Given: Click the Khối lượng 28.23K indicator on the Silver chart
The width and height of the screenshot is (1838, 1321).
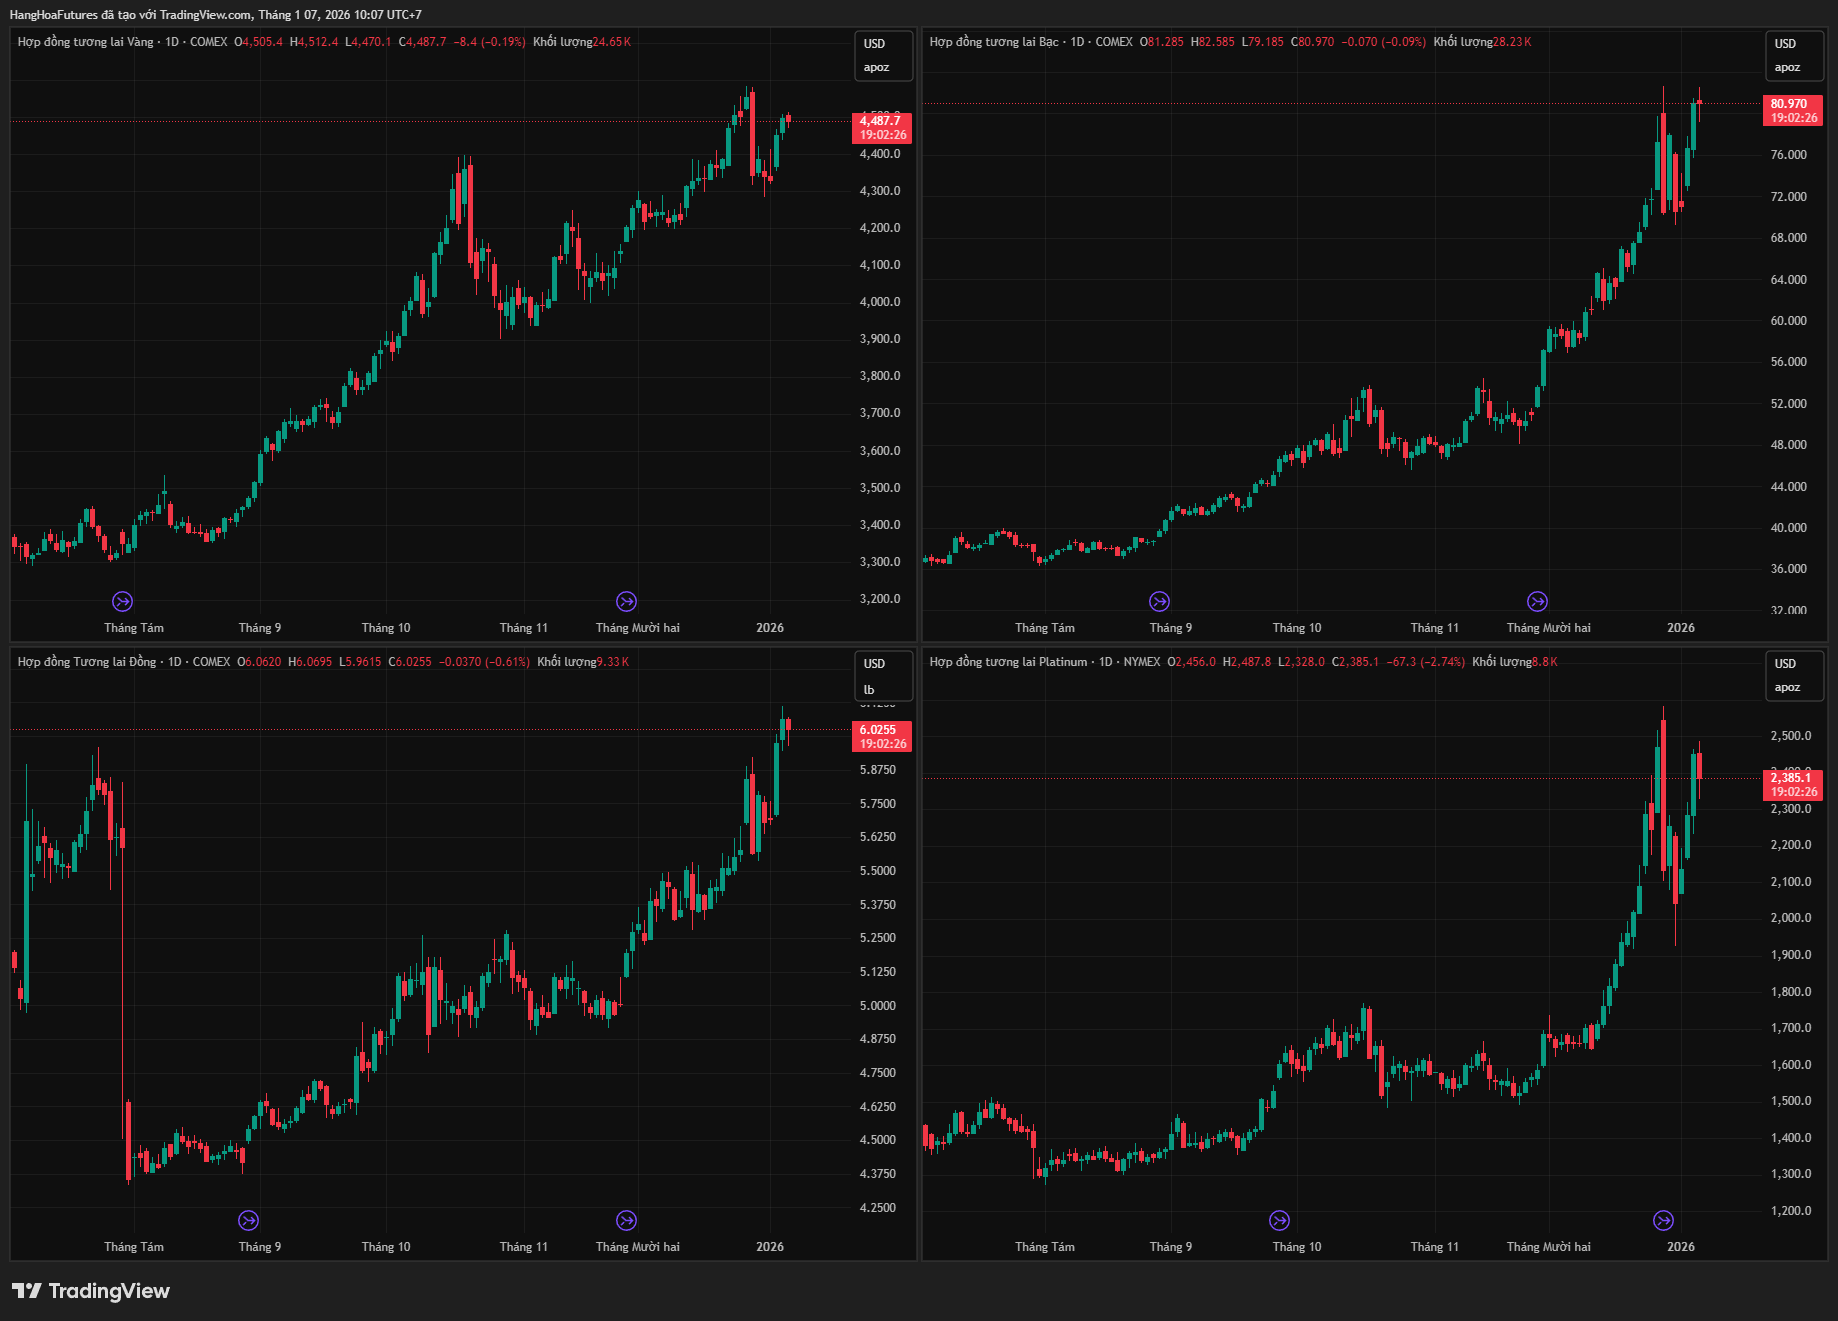Looking at the screenshot, I should pos(1482,42).
